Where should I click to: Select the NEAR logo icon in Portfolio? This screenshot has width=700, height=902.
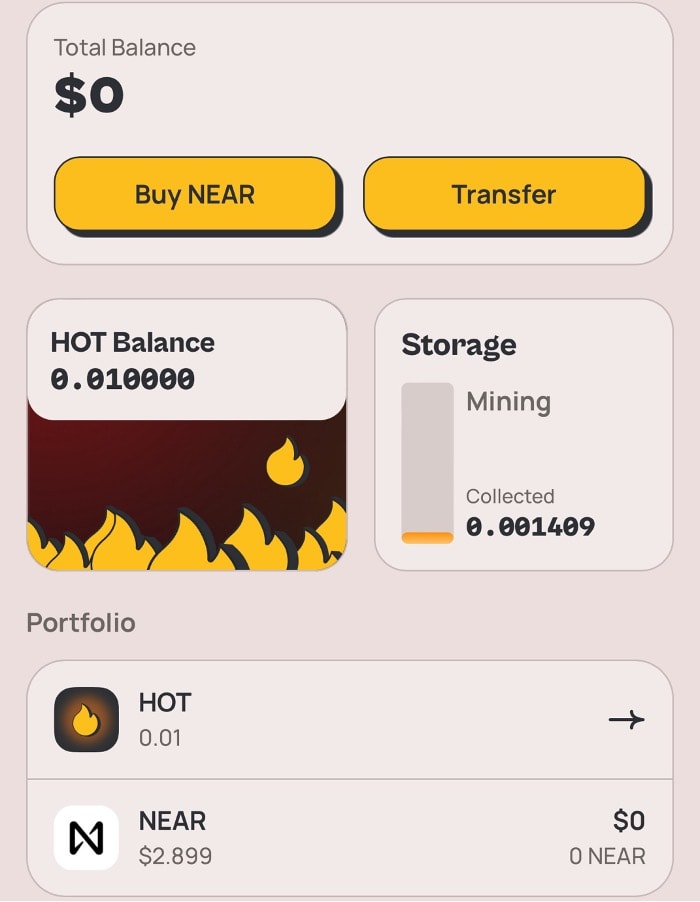pos(85,837)
